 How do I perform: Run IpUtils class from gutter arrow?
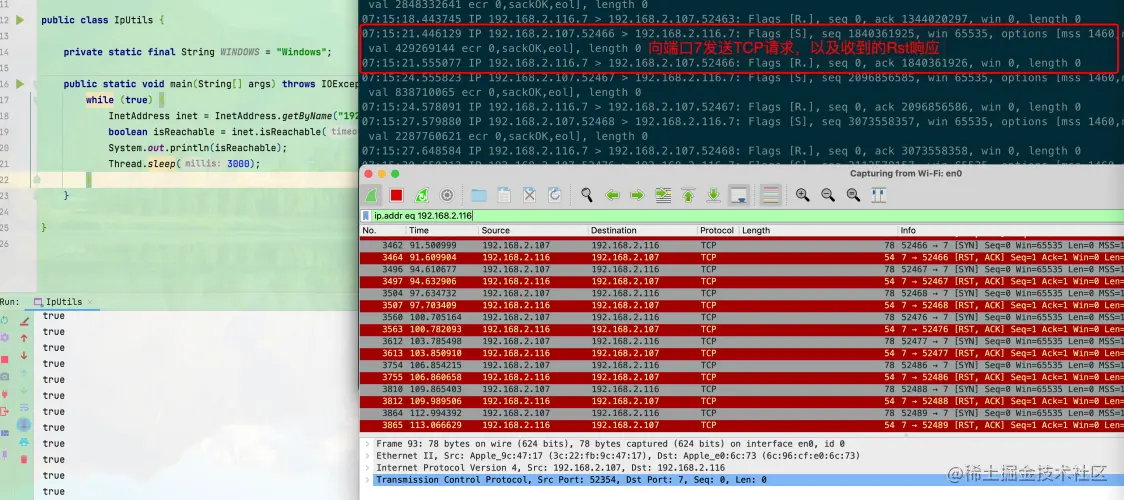(20, 19)
